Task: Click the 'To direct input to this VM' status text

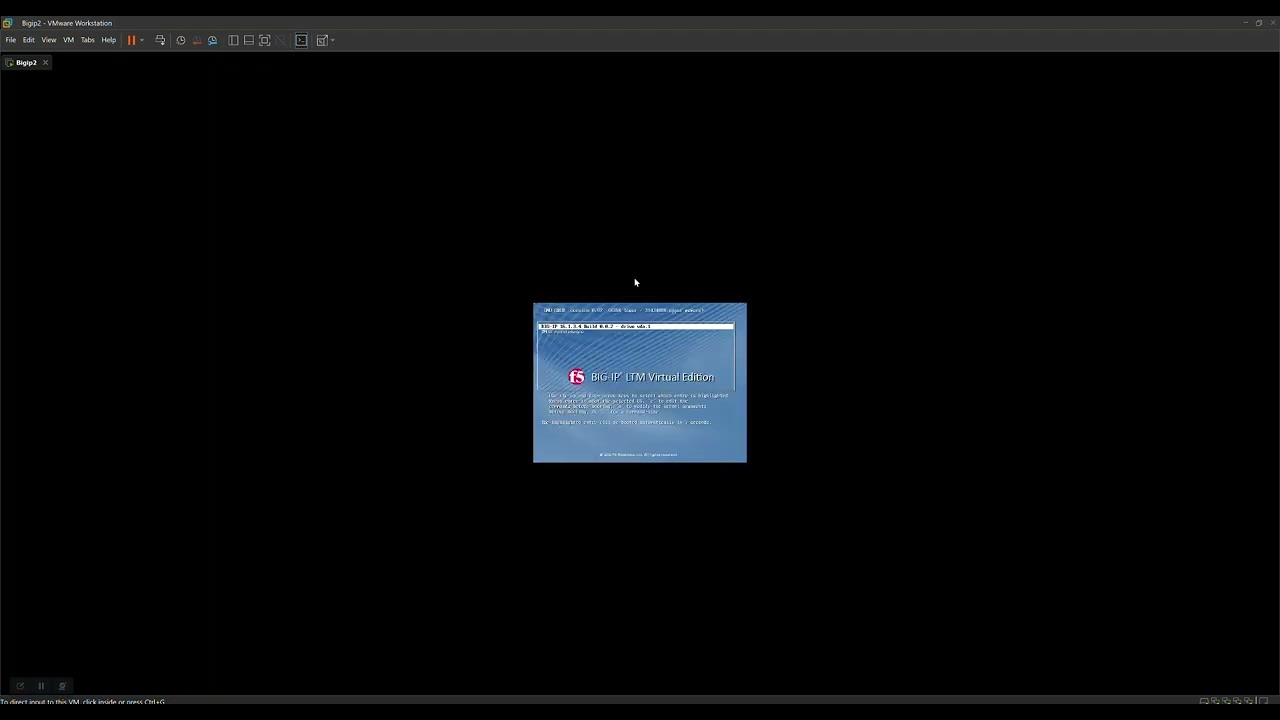Action: 83,702
